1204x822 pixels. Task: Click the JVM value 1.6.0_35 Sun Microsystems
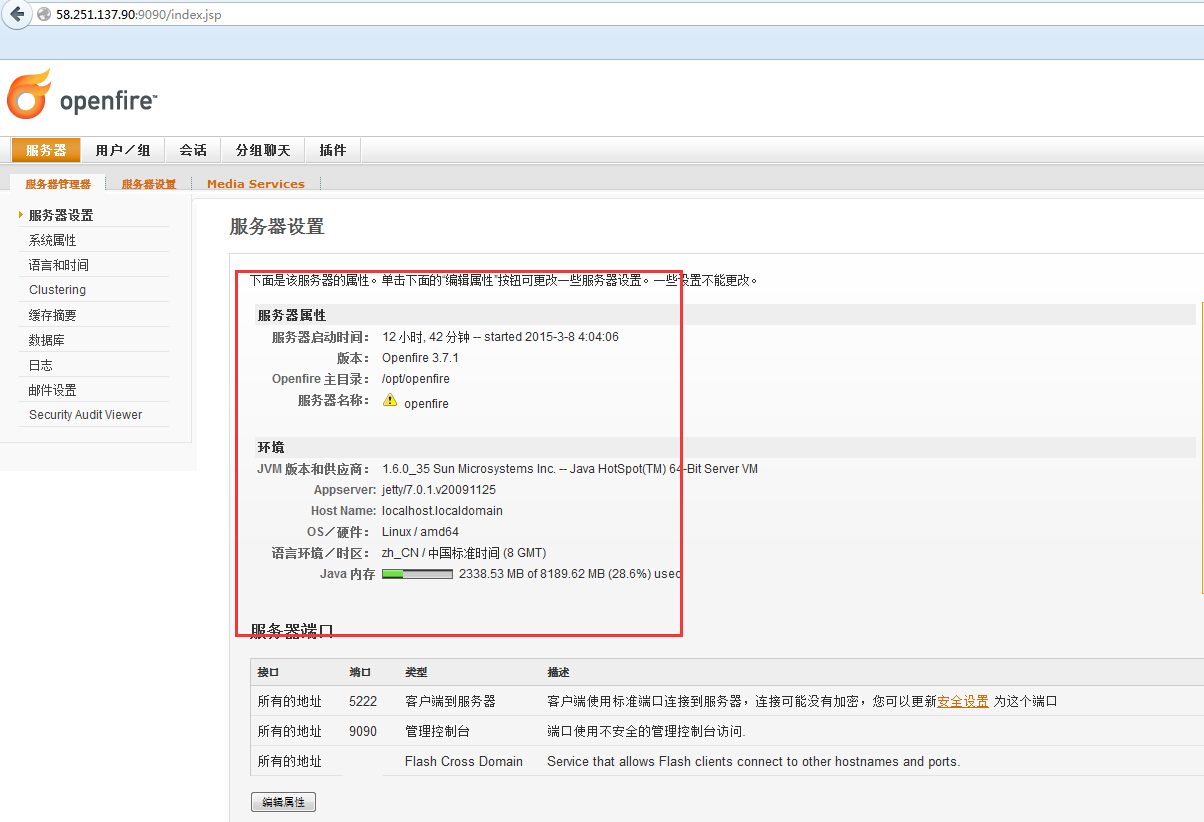click(x=570, y=469)
